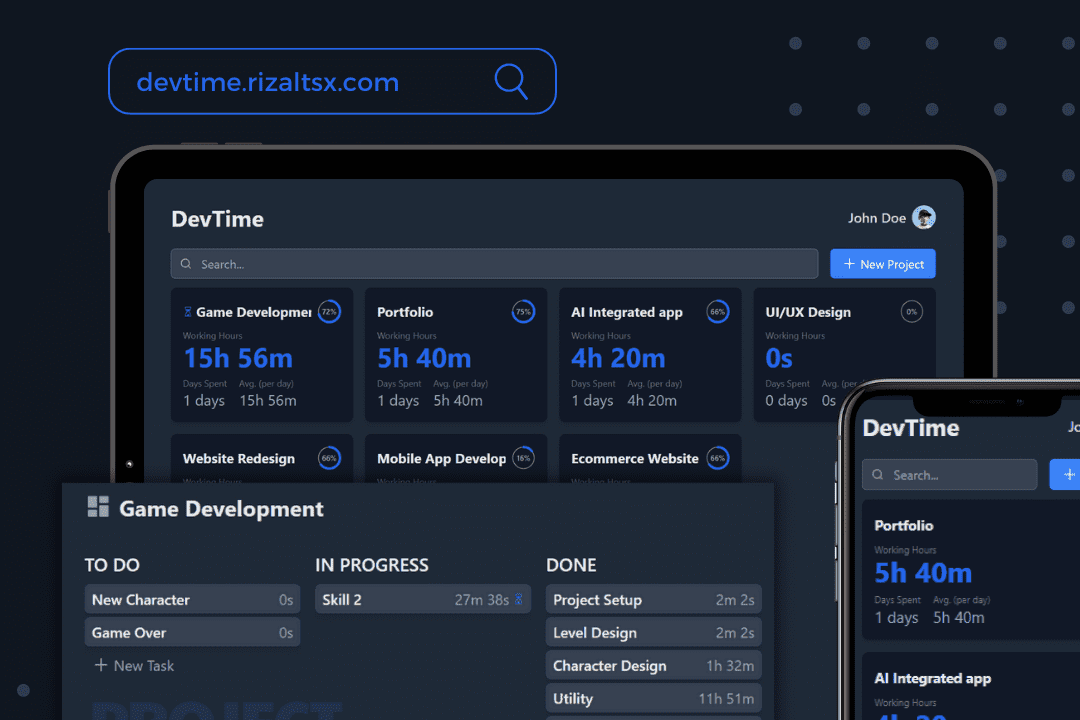The image size is (1080, 720).
Task: Click the phone Search field
Action: (950, 475)
